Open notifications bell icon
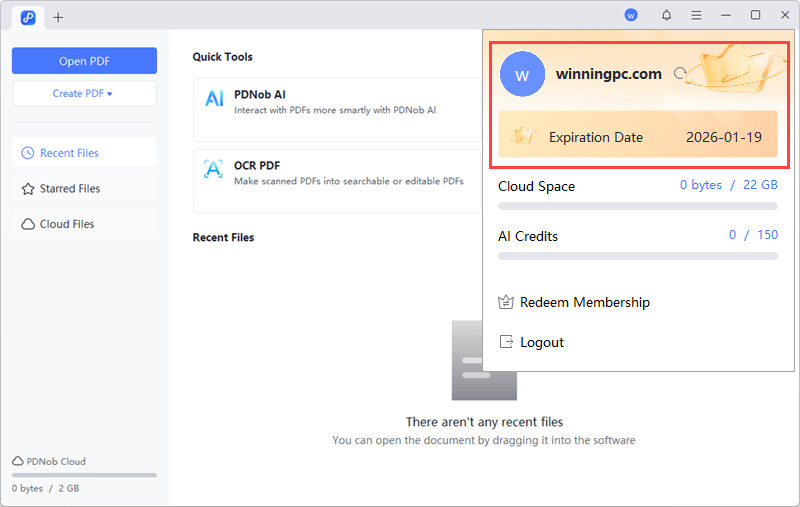The image size is (800, 507). 666,15
